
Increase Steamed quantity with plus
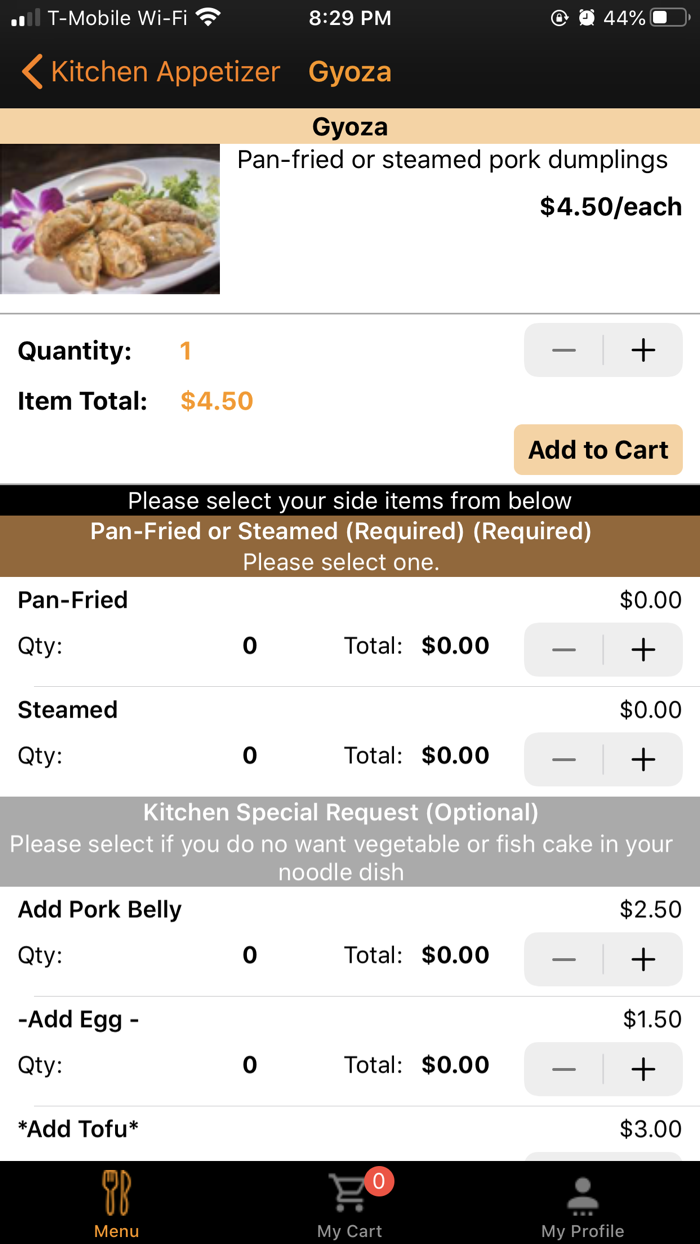click(643, 759)
